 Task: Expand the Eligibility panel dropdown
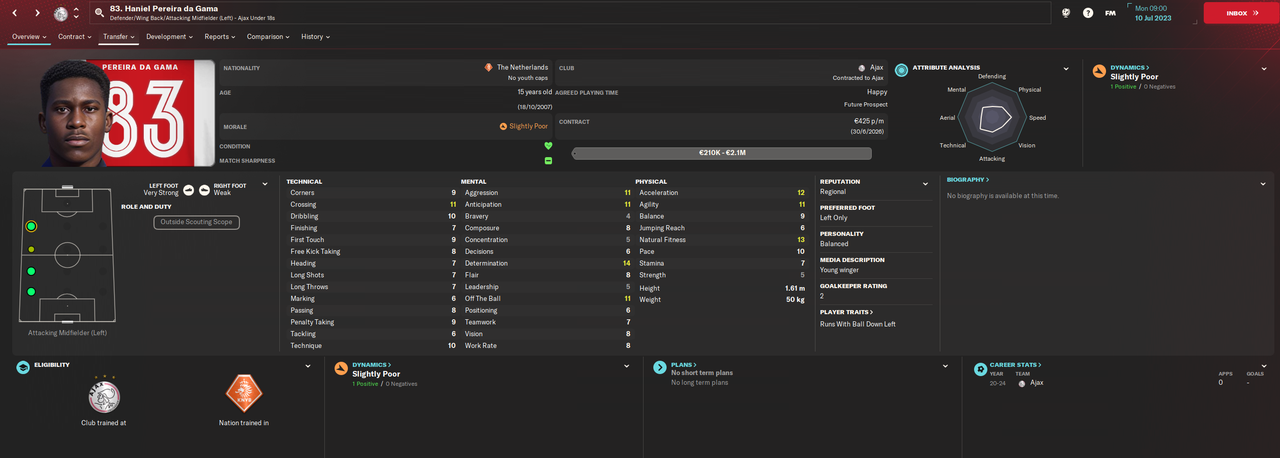coord(307,366)
